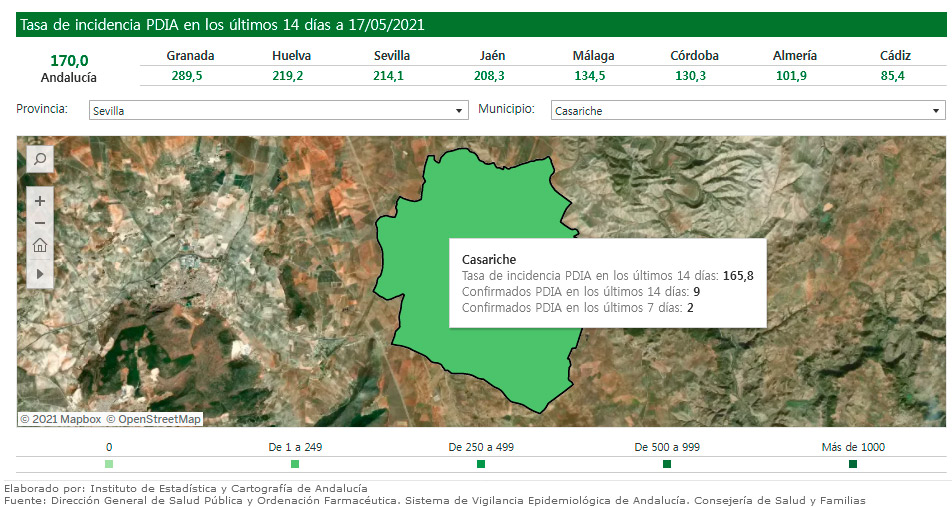Screen dimensions: 952x507
Task: Select the Granada province rate 289,5
Action: click(x=190, y=76)
